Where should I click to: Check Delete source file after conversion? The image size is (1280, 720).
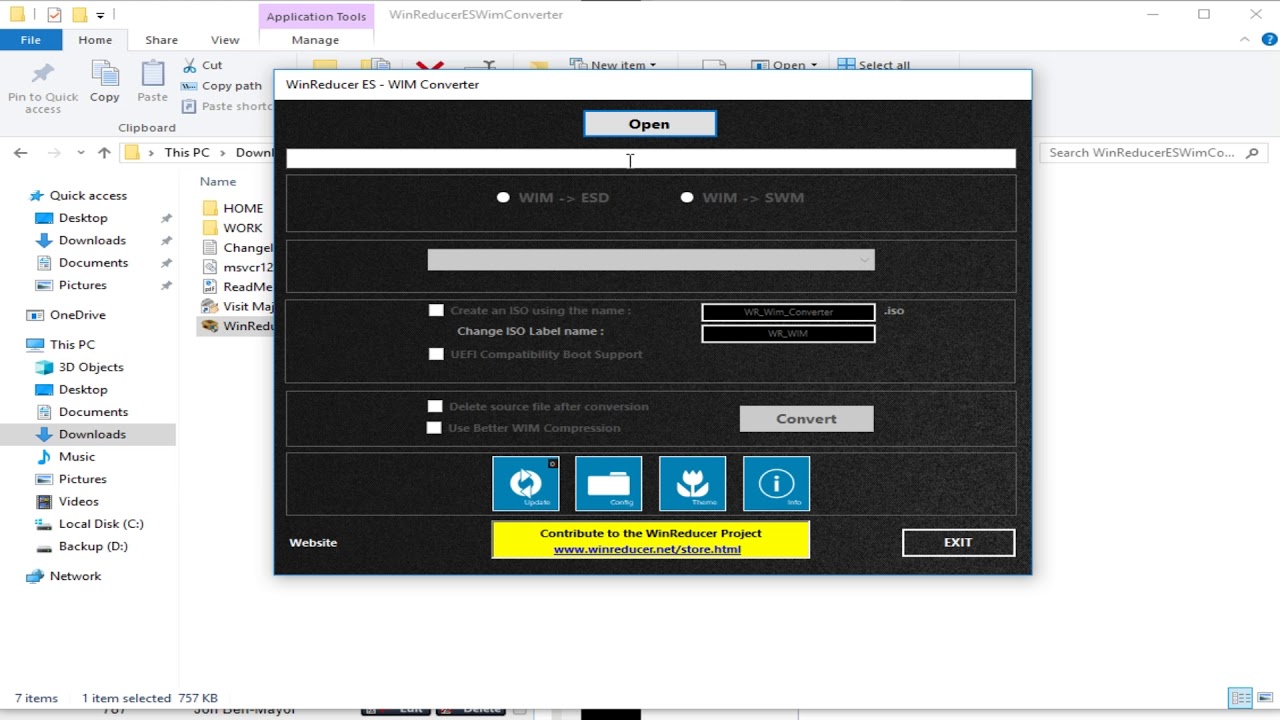point(435,406)
